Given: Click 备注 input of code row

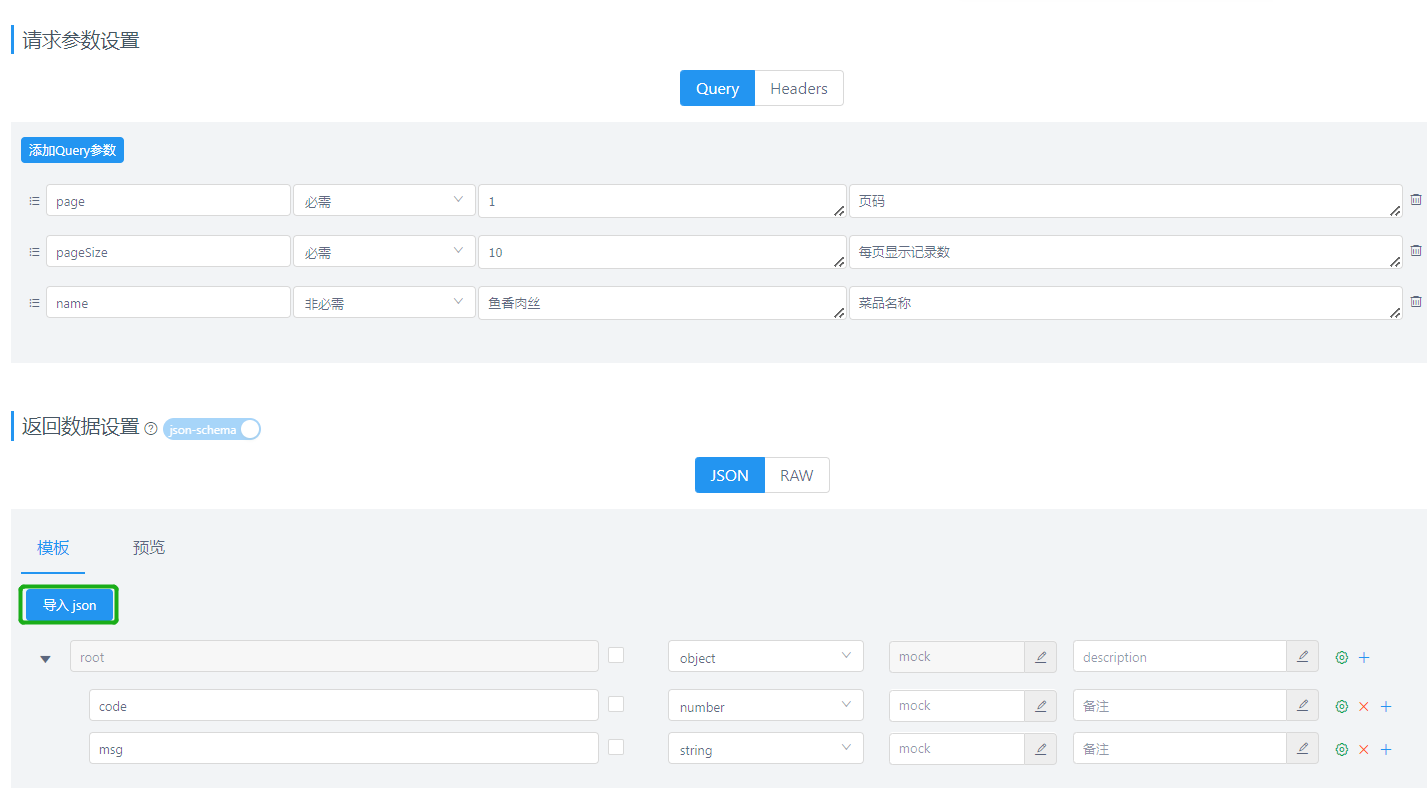Looking at the screenshot, I should (1180, 706).
